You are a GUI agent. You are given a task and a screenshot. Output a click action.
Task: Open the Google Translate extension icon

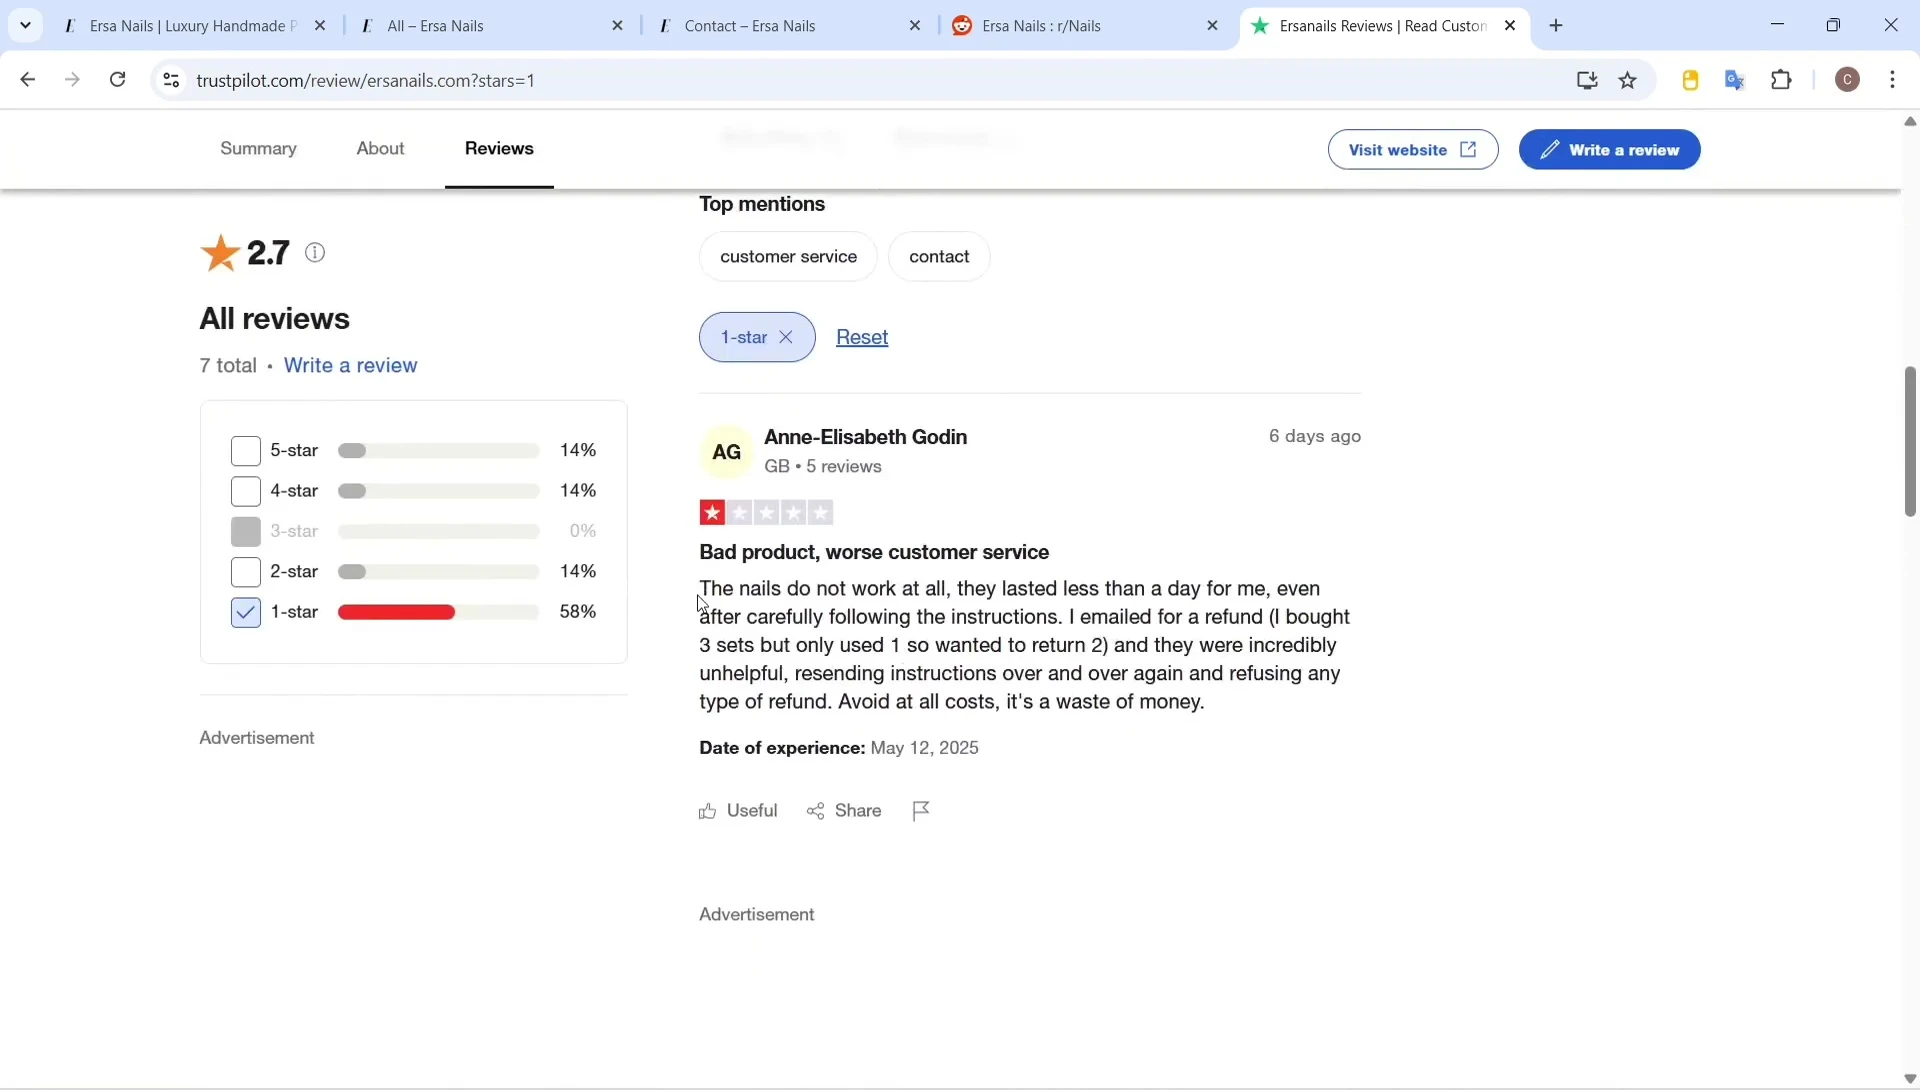coord(1736,80)
